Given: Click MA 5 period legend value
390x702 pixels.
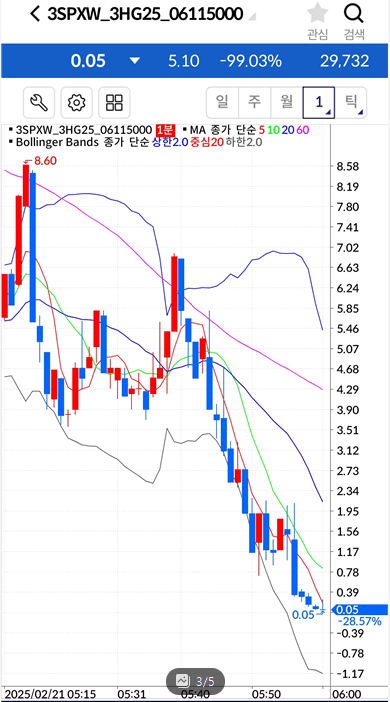Looking at the screenshot, I should click(261, 130).
